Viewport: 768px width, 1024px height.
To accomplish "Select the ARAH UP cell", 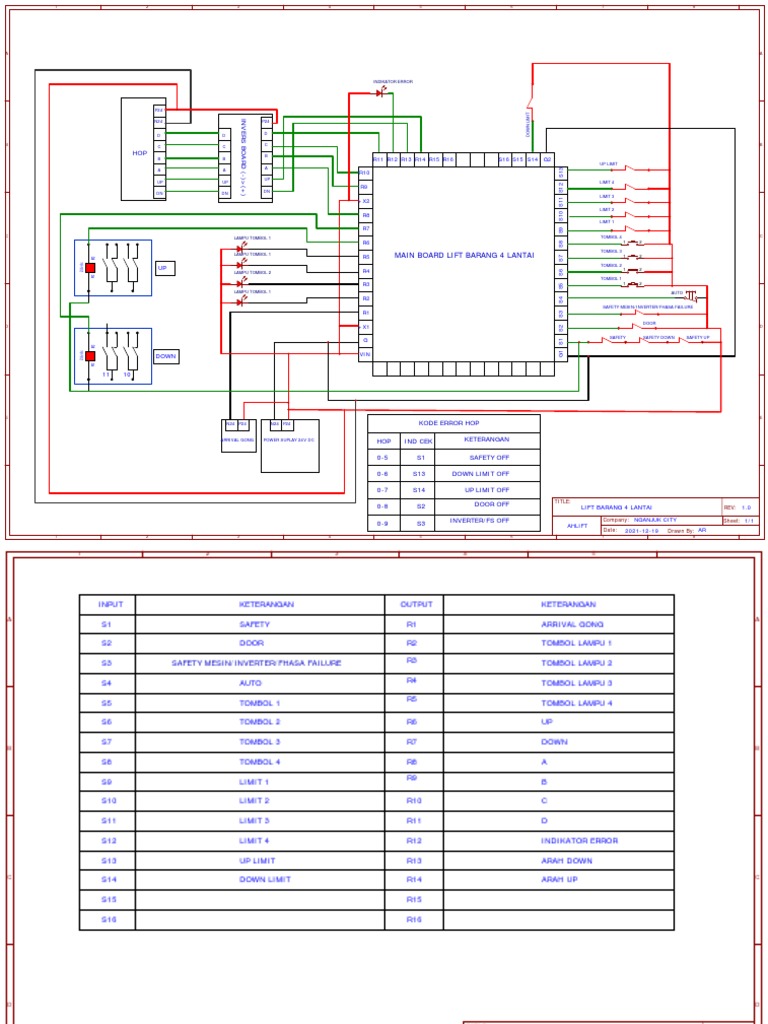I will (560, 880).
